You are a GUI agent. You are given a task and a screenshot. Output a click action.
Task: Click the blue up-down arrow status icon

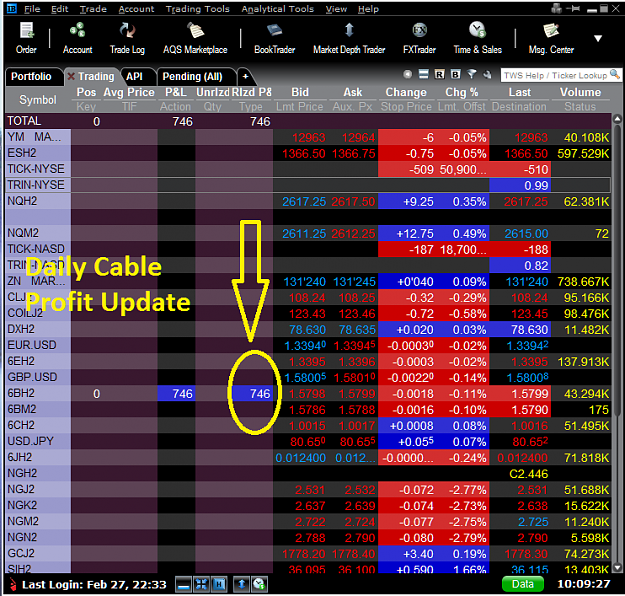[241, 585]
